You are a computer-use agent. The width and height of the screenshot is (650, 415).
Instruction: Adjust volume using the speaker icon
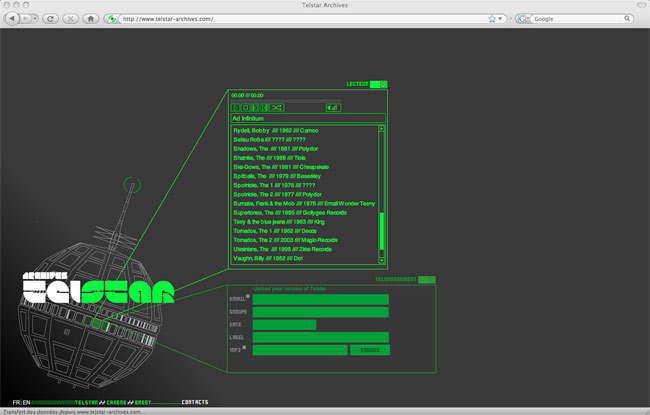click(333, 108)
